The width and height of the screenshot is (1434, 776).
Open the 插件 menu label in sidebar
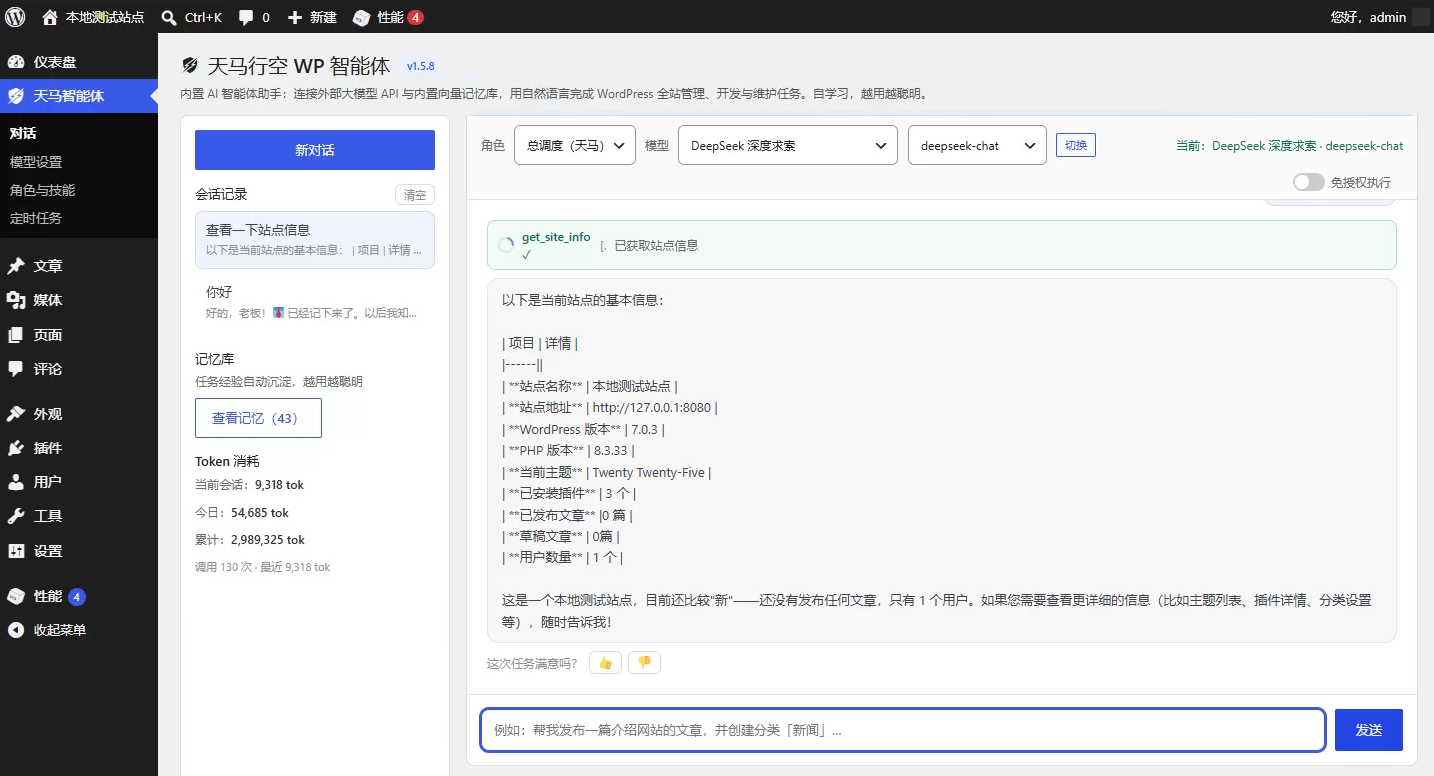coord(48,448)
